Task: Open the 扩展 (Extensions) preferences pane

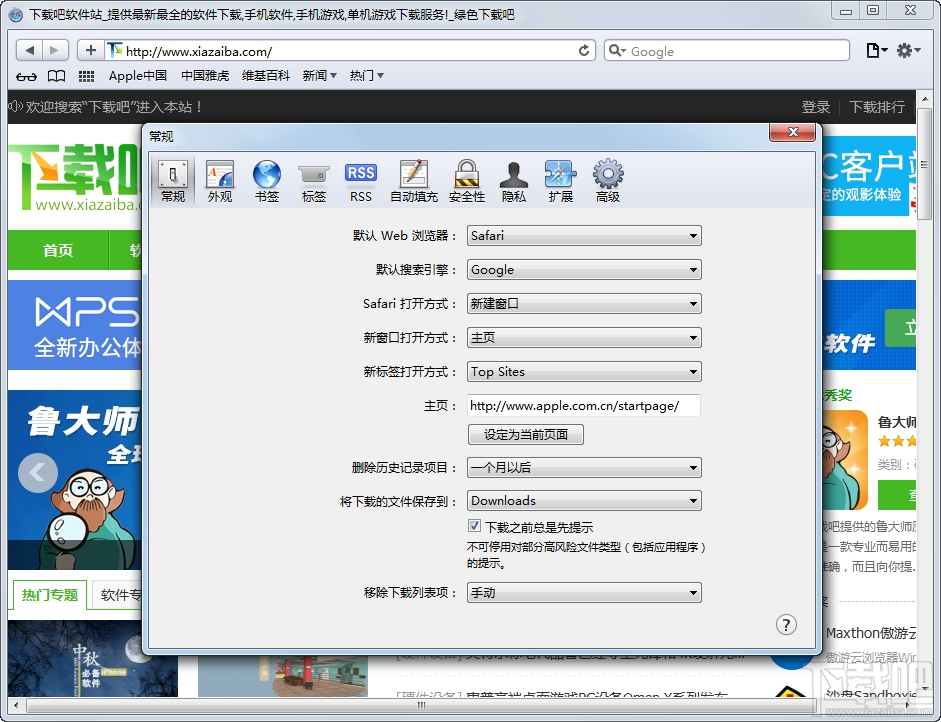Action: [560, 180]
